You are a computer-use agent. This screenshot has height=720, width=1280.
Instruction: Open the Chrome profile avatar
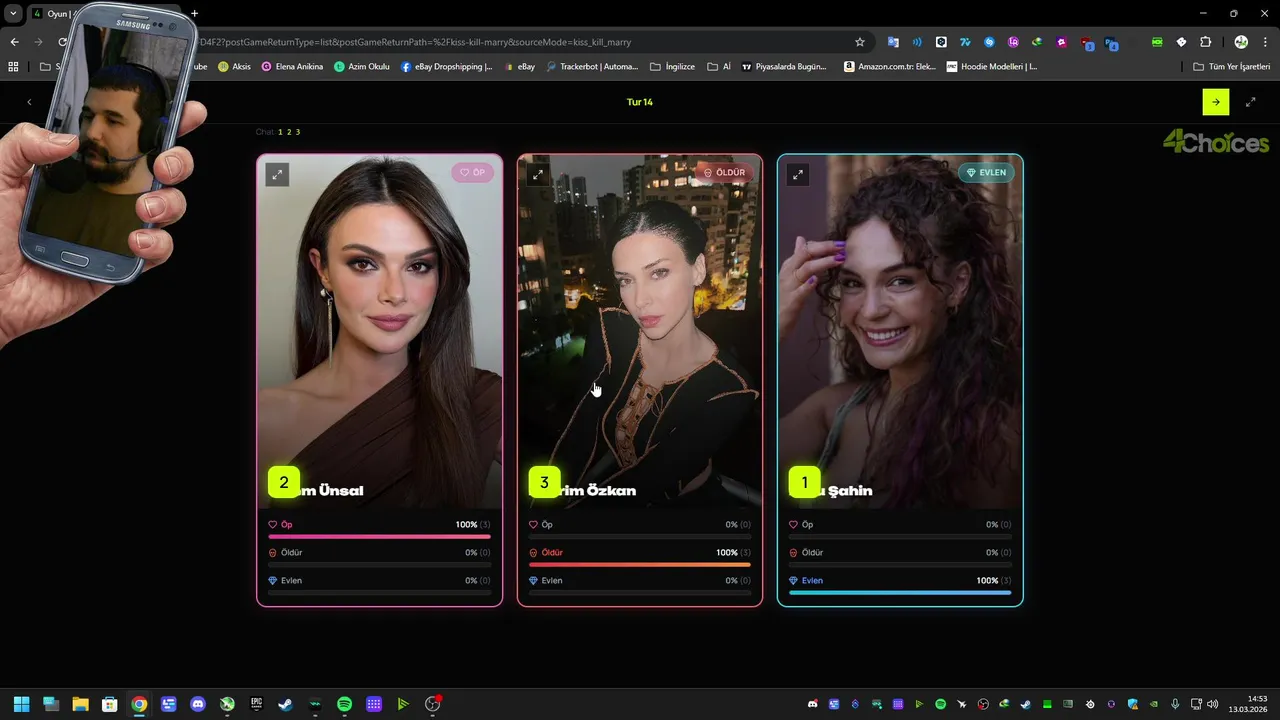pos(1241,42)
